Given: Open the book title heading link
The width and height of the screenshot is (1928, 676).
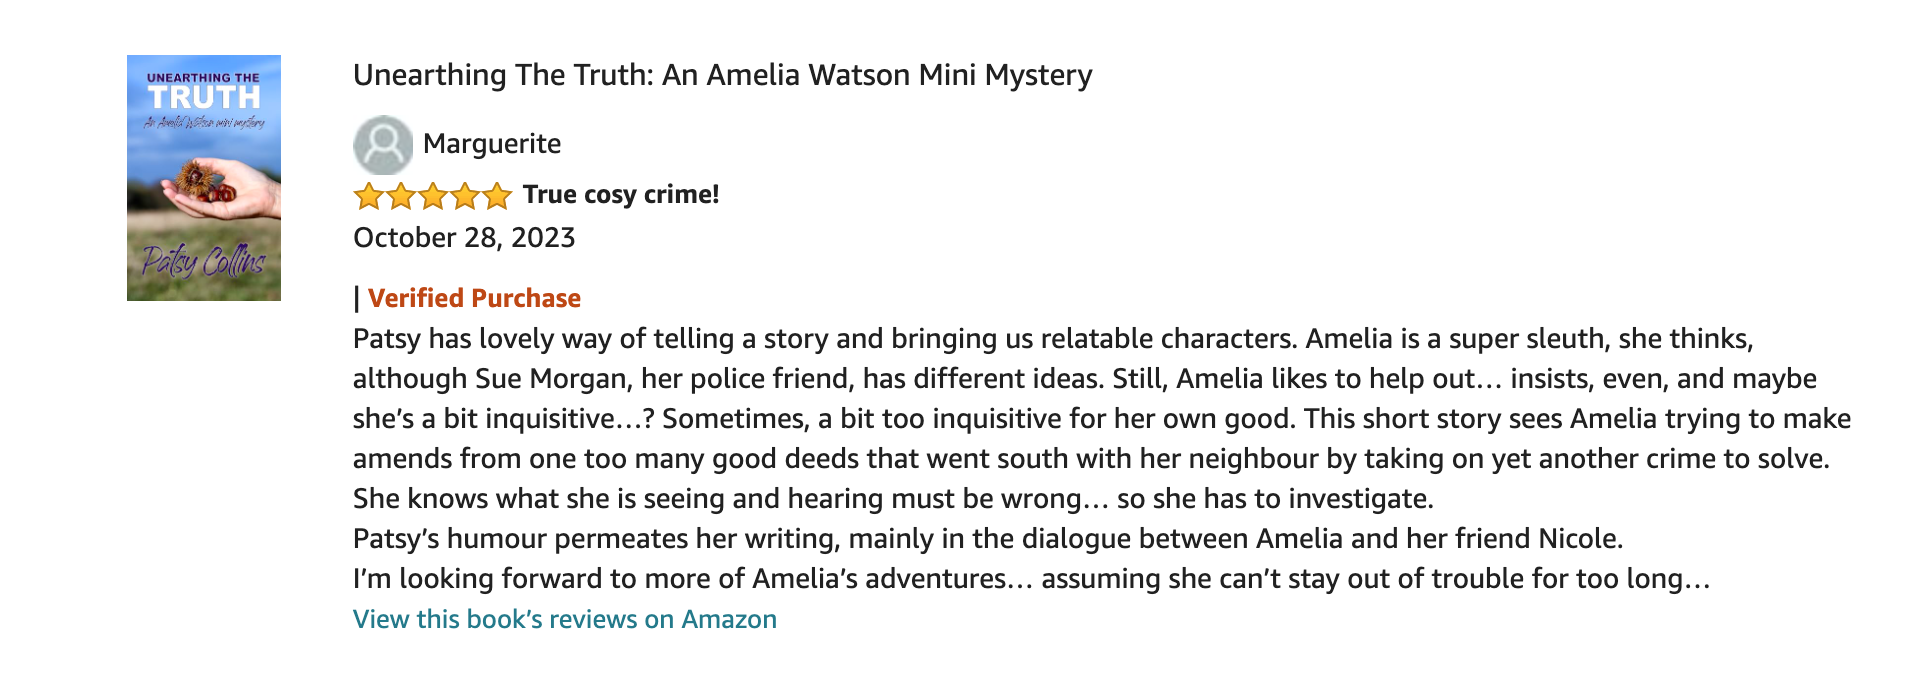Looking at the screenshot, I should pyautogui.click(x=723, y=75).
